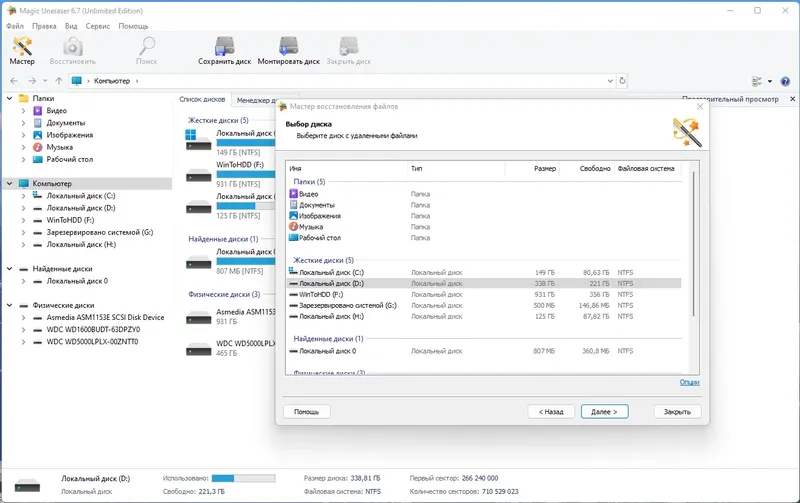Click Asmedia ASM1153 physical disk icon

pos(198,318)
